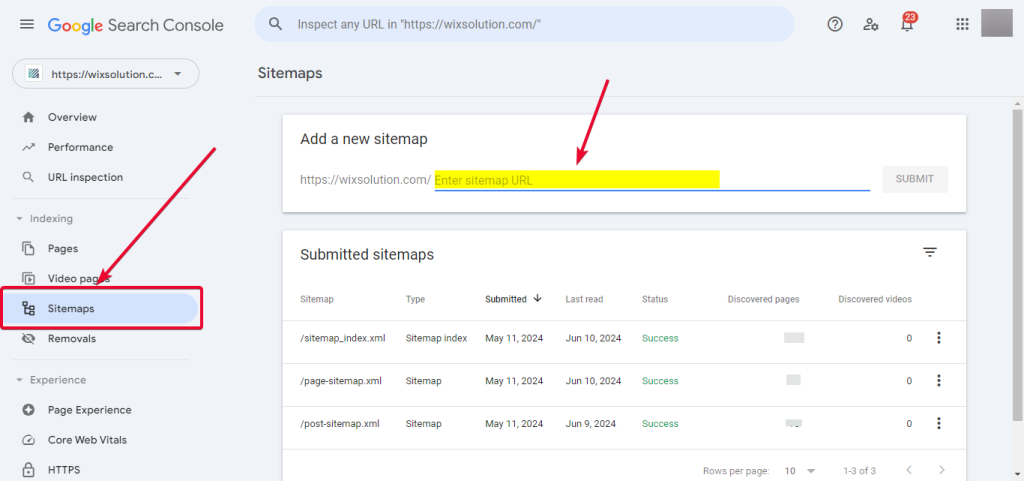Screen dimensions: 1024x481
Task: Collapse the Indexing section
Action: (x=19, y=219)
